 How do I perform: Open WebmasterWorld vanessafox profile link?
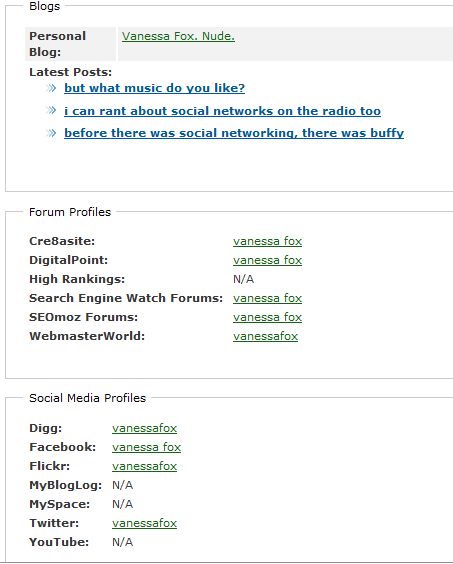(266, 336)
